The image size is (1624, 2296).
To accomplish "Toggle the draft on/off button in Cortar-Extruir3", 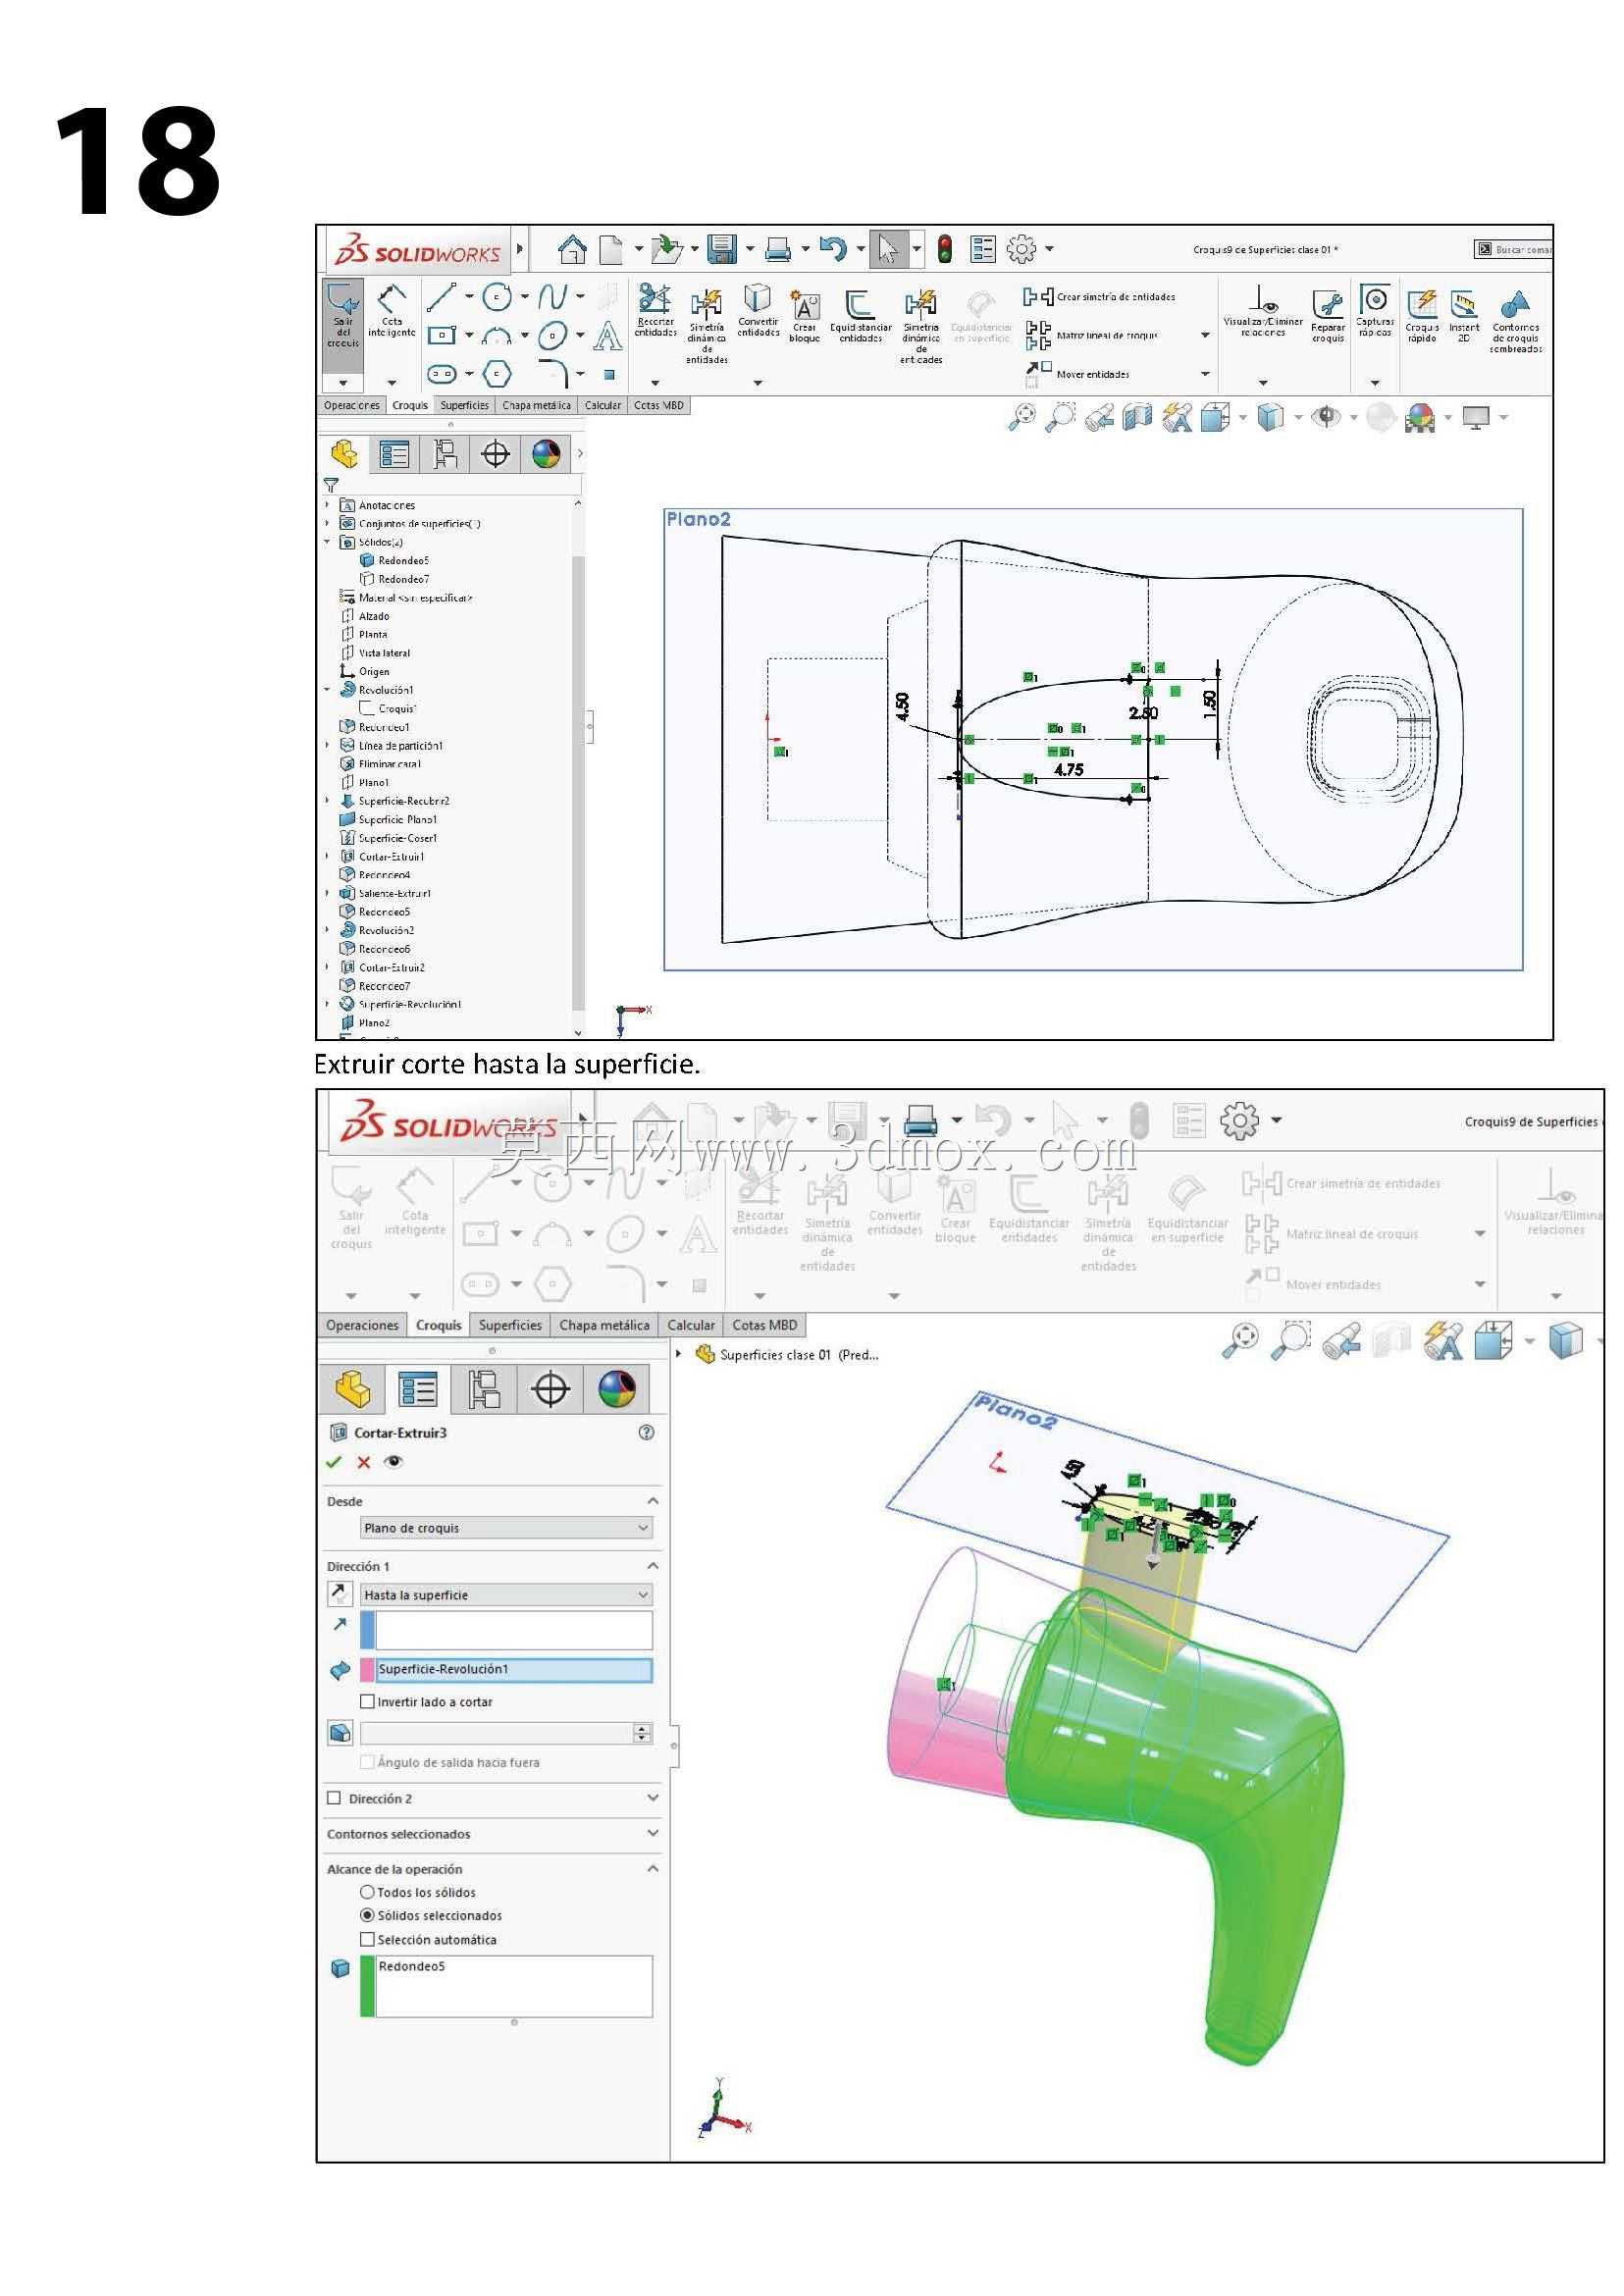I will 340,1732.
